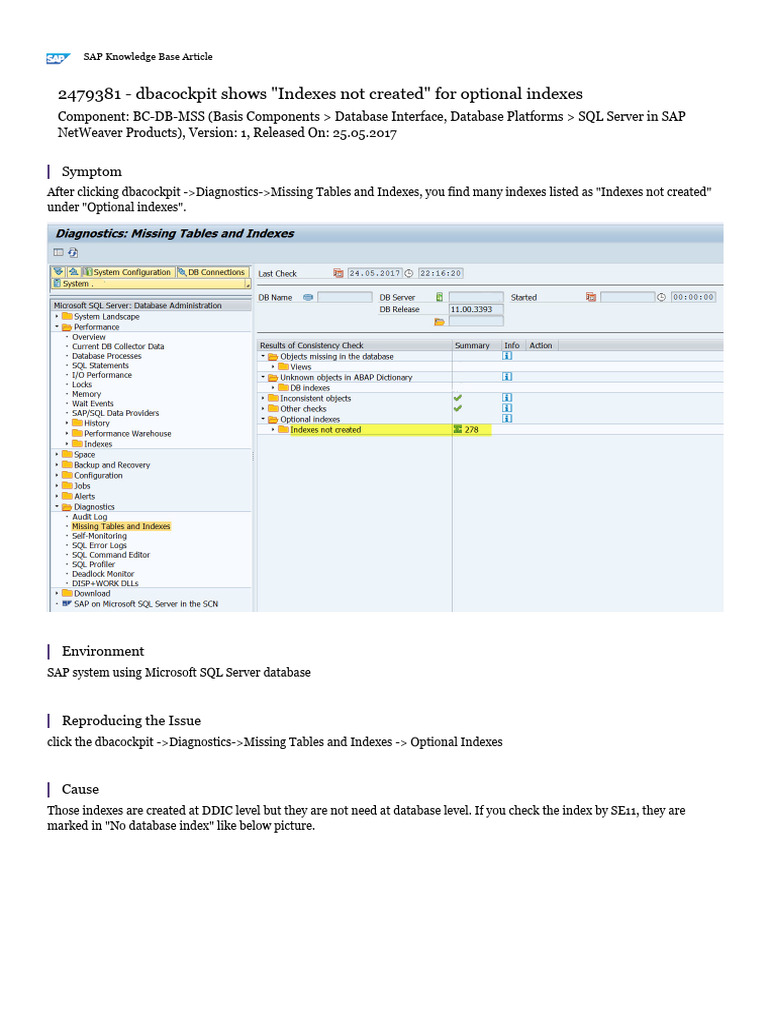Expand the History folder

tap(67, 423)
